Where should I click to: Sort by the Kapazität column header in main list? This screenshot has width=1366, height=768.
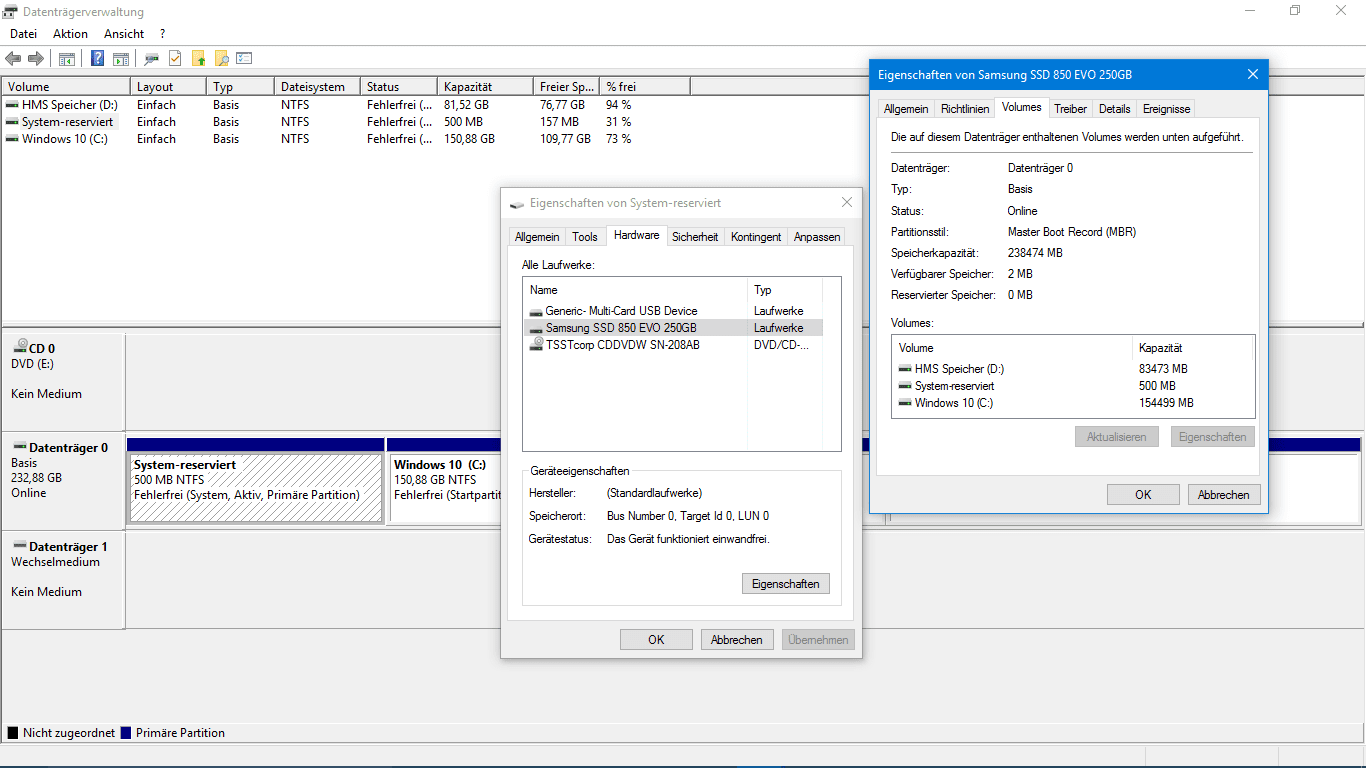click(x=485, y=87)
